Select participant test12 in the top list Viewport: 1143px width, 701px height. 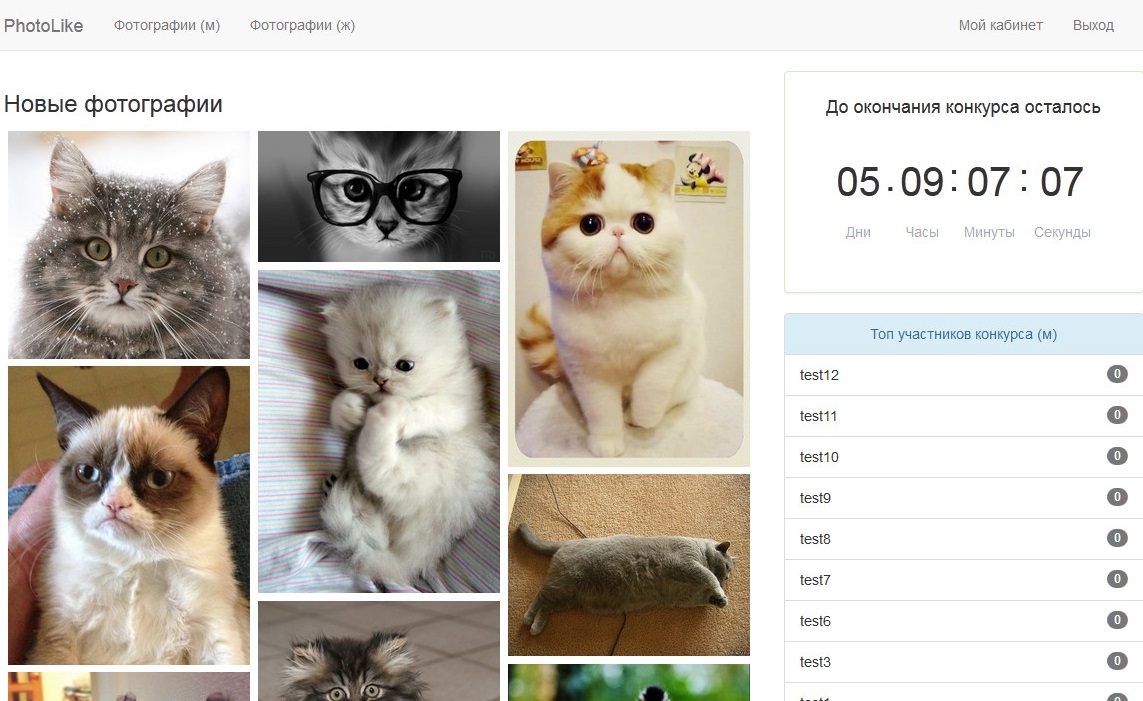(964, 375)
